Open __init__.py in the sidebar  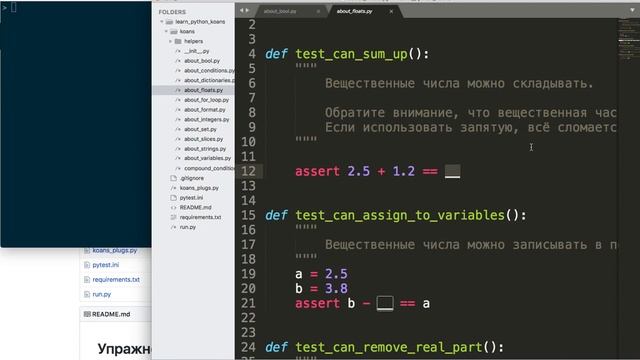point(197,51)
